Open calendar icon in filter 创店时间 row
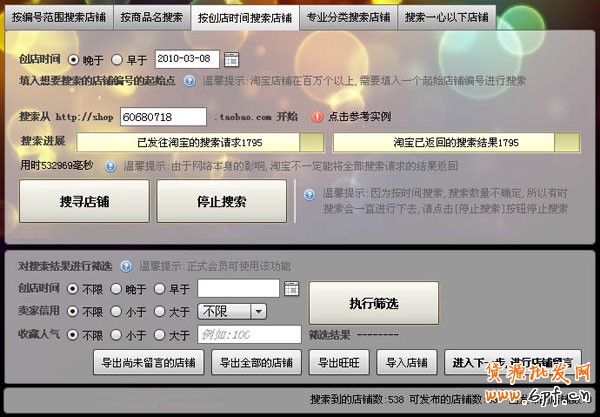 click(291, 289)
